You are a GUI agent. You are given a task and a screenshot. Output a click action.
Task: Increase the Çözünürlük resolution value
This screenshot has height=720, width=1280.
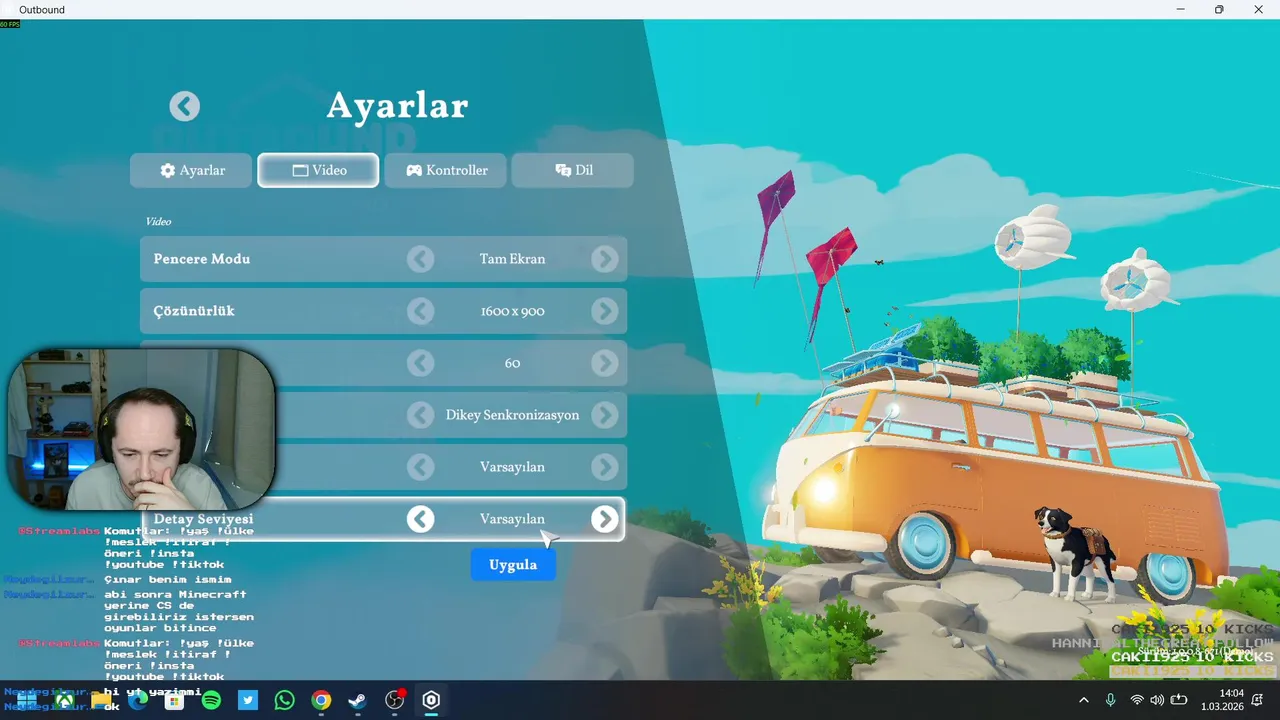click(604, 311)
